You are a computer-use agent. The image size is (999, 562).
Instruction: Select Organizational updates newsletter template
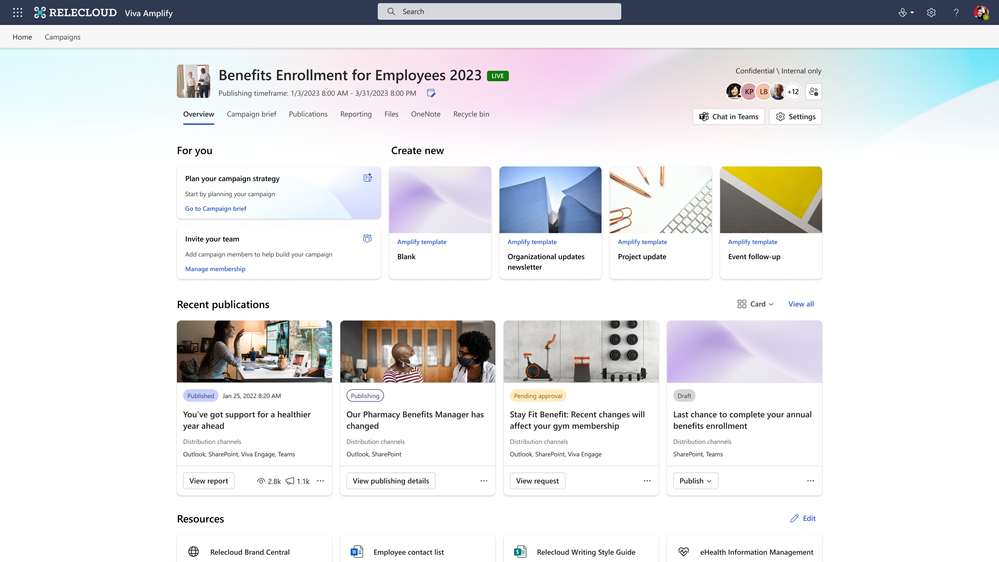click(x=550, y=222)
